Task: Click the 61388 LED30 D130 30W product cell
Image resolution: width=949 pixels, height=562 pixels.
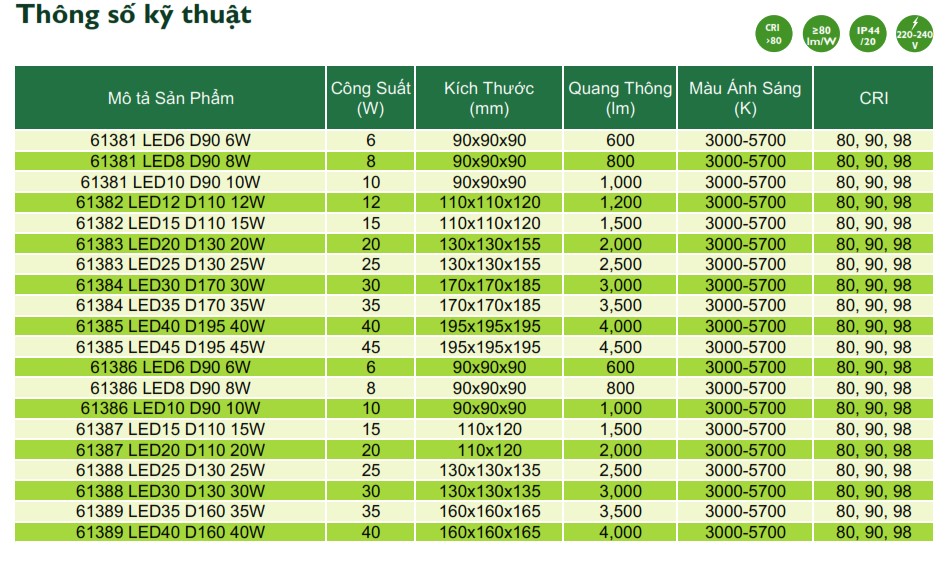Action: click(x=170, y=491)
